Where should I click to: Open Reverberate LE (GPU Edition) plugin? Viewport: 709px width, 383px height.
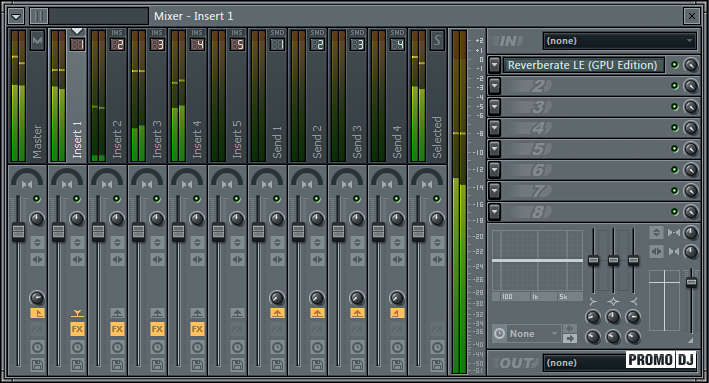pos(583,65)
